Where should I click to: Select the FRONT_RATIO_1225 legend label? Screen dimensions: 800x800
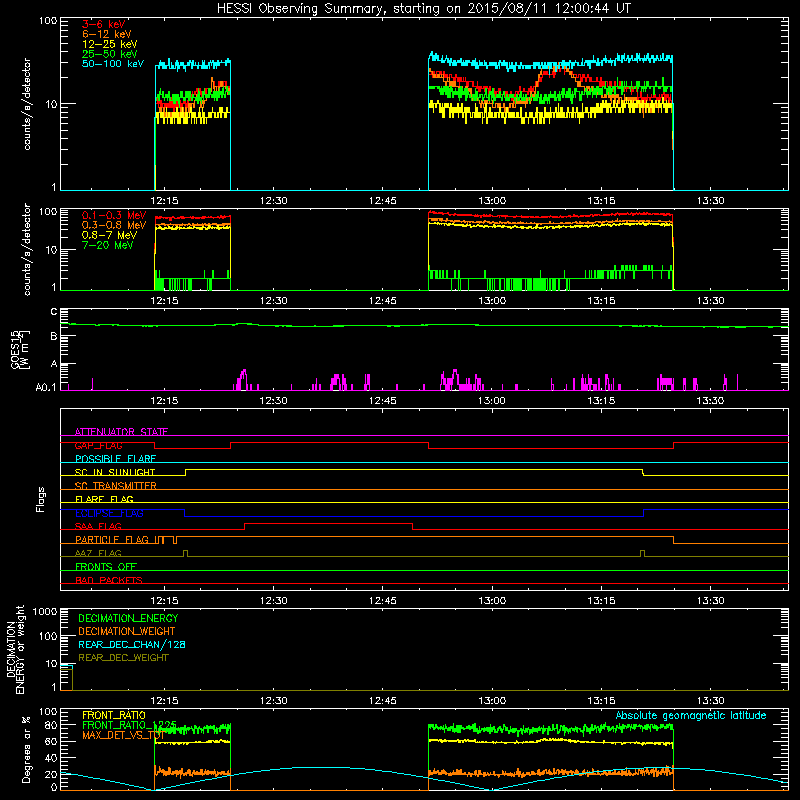[x=129, y=725]
